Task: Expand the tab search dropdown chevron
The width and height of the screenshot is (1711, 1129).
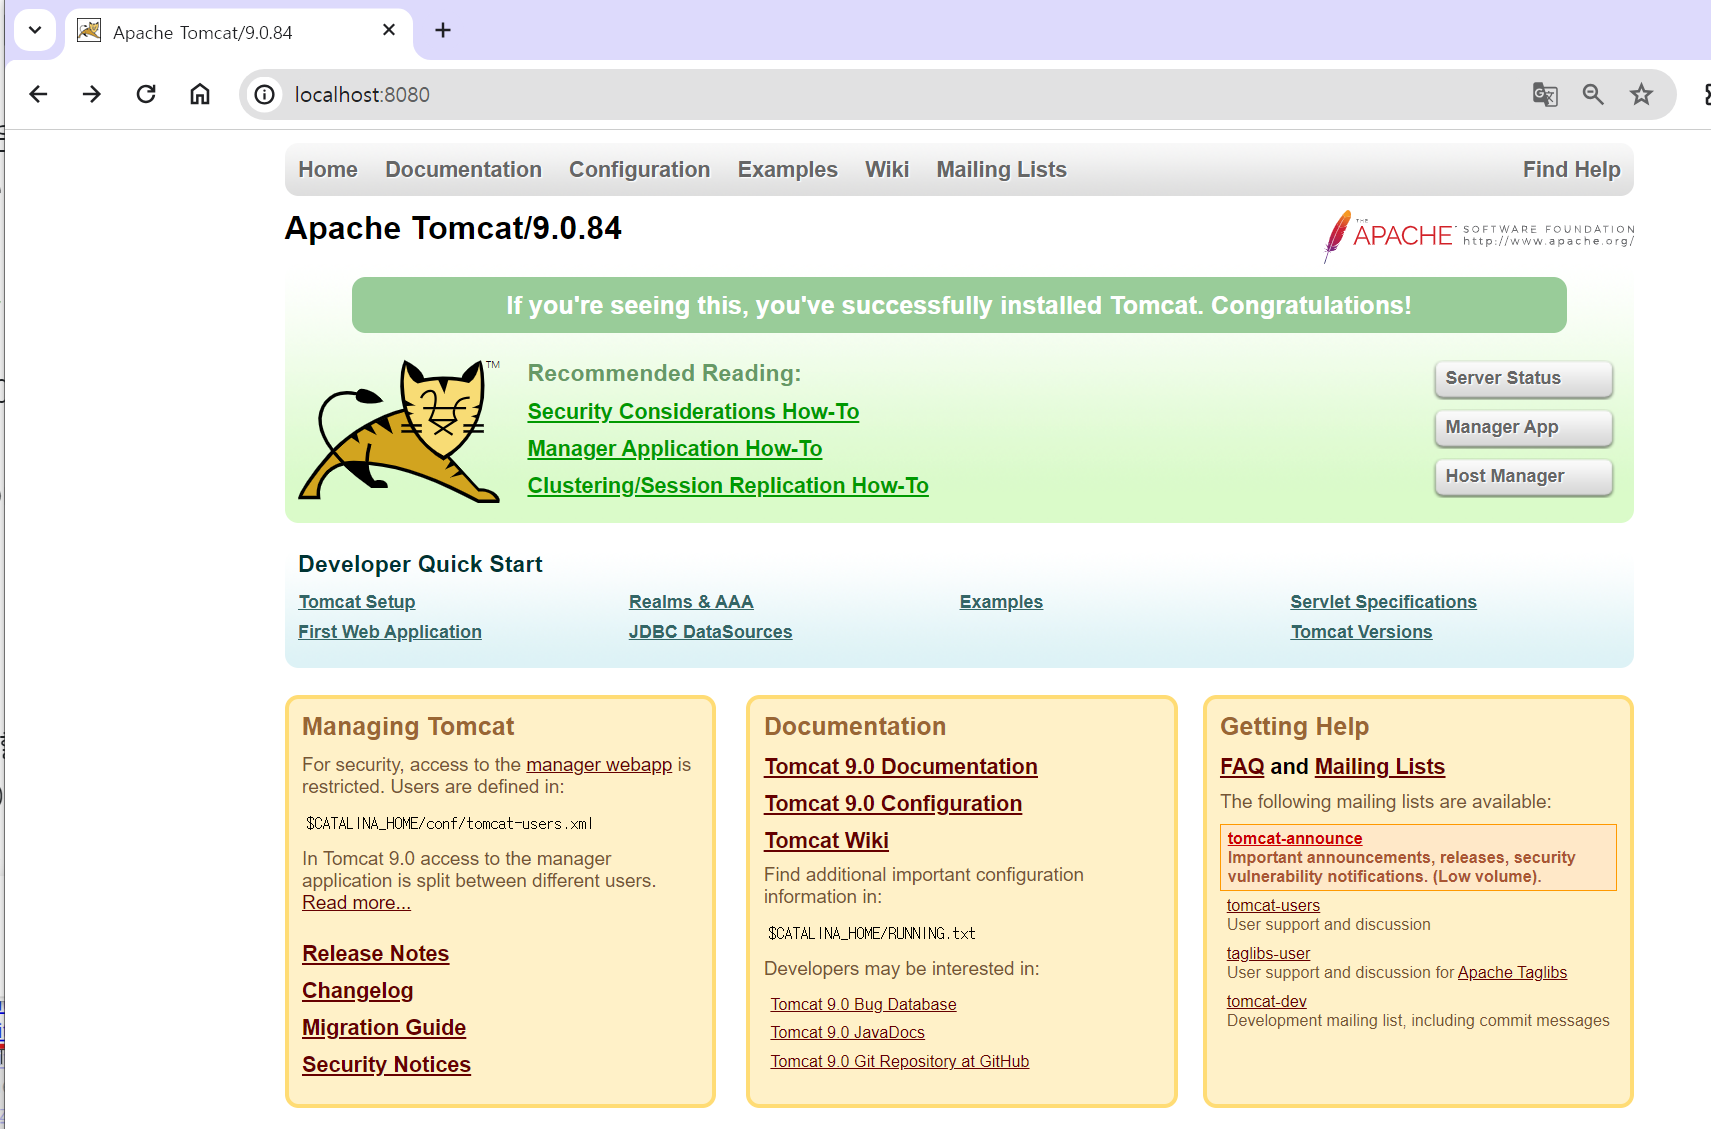Action: [x=35, y=30]
